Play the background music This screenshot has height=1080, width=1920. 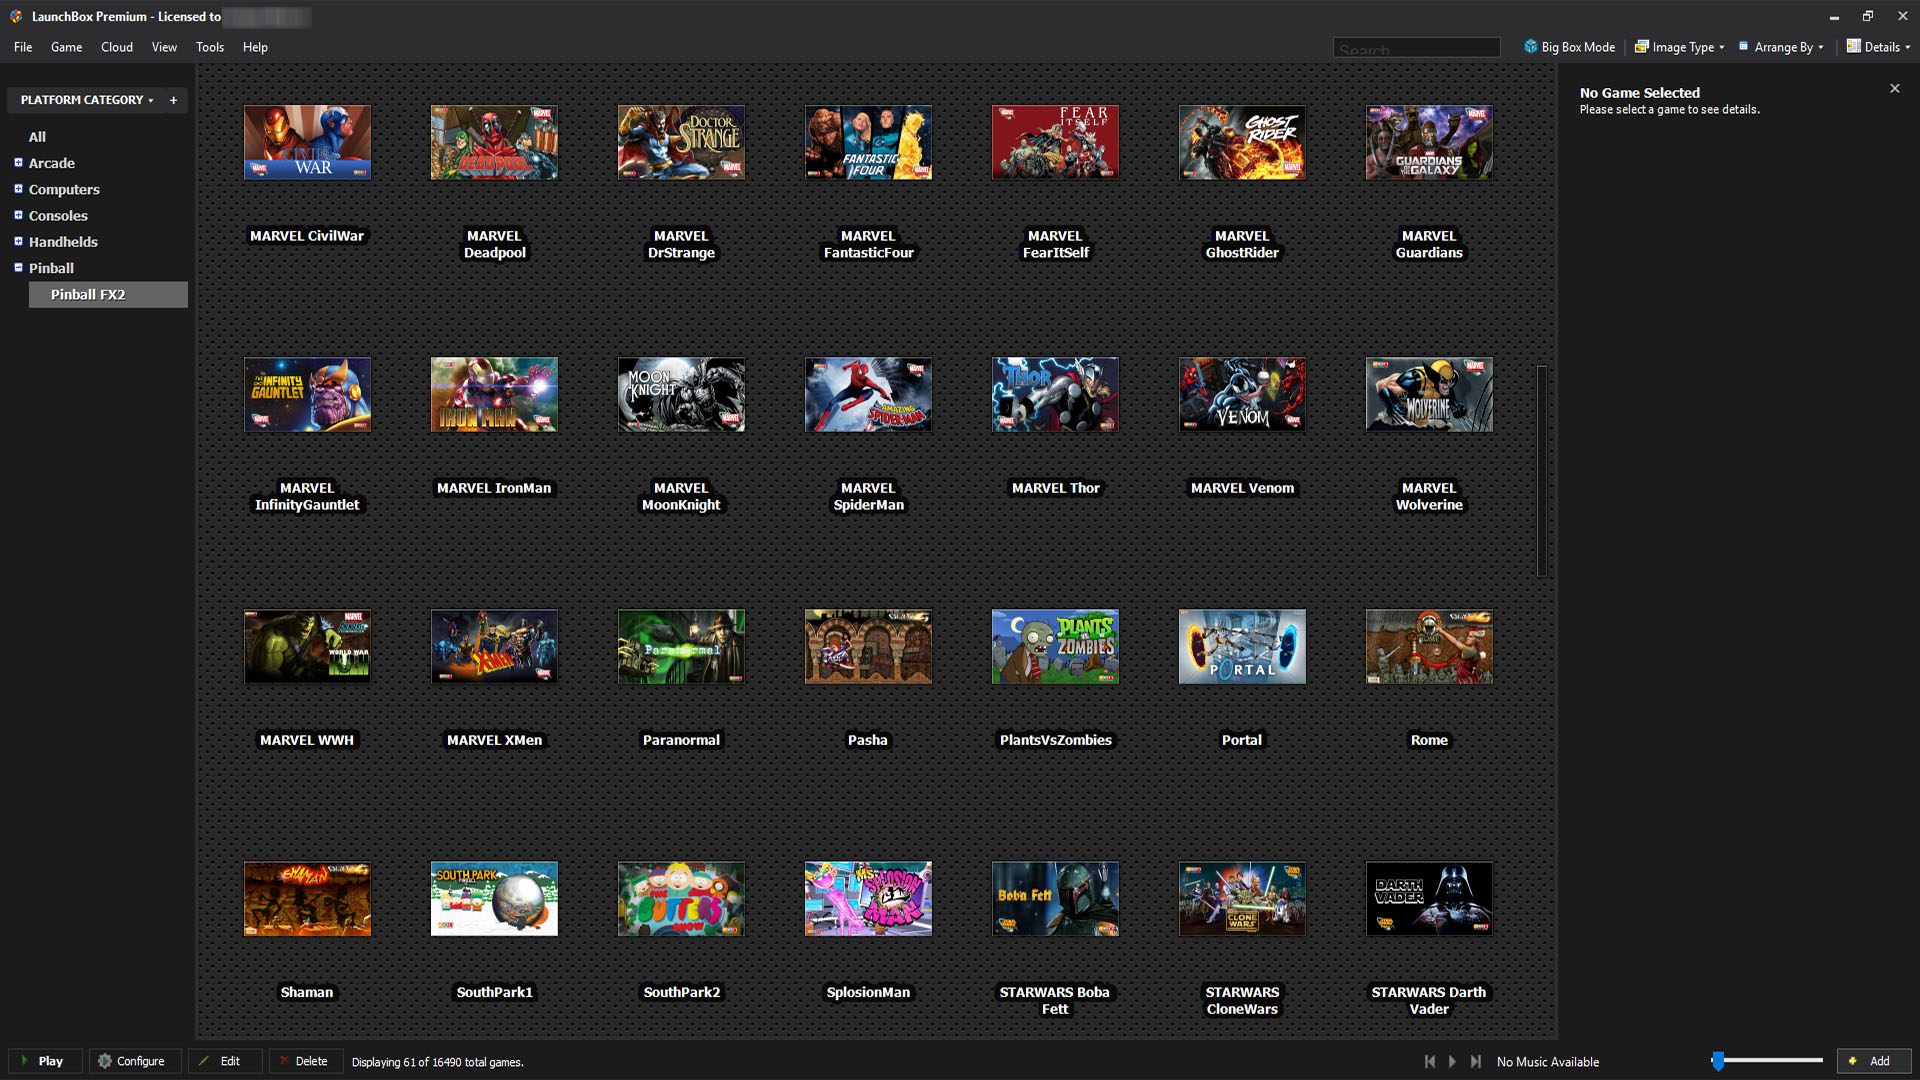click(x=1453, y=1061)
